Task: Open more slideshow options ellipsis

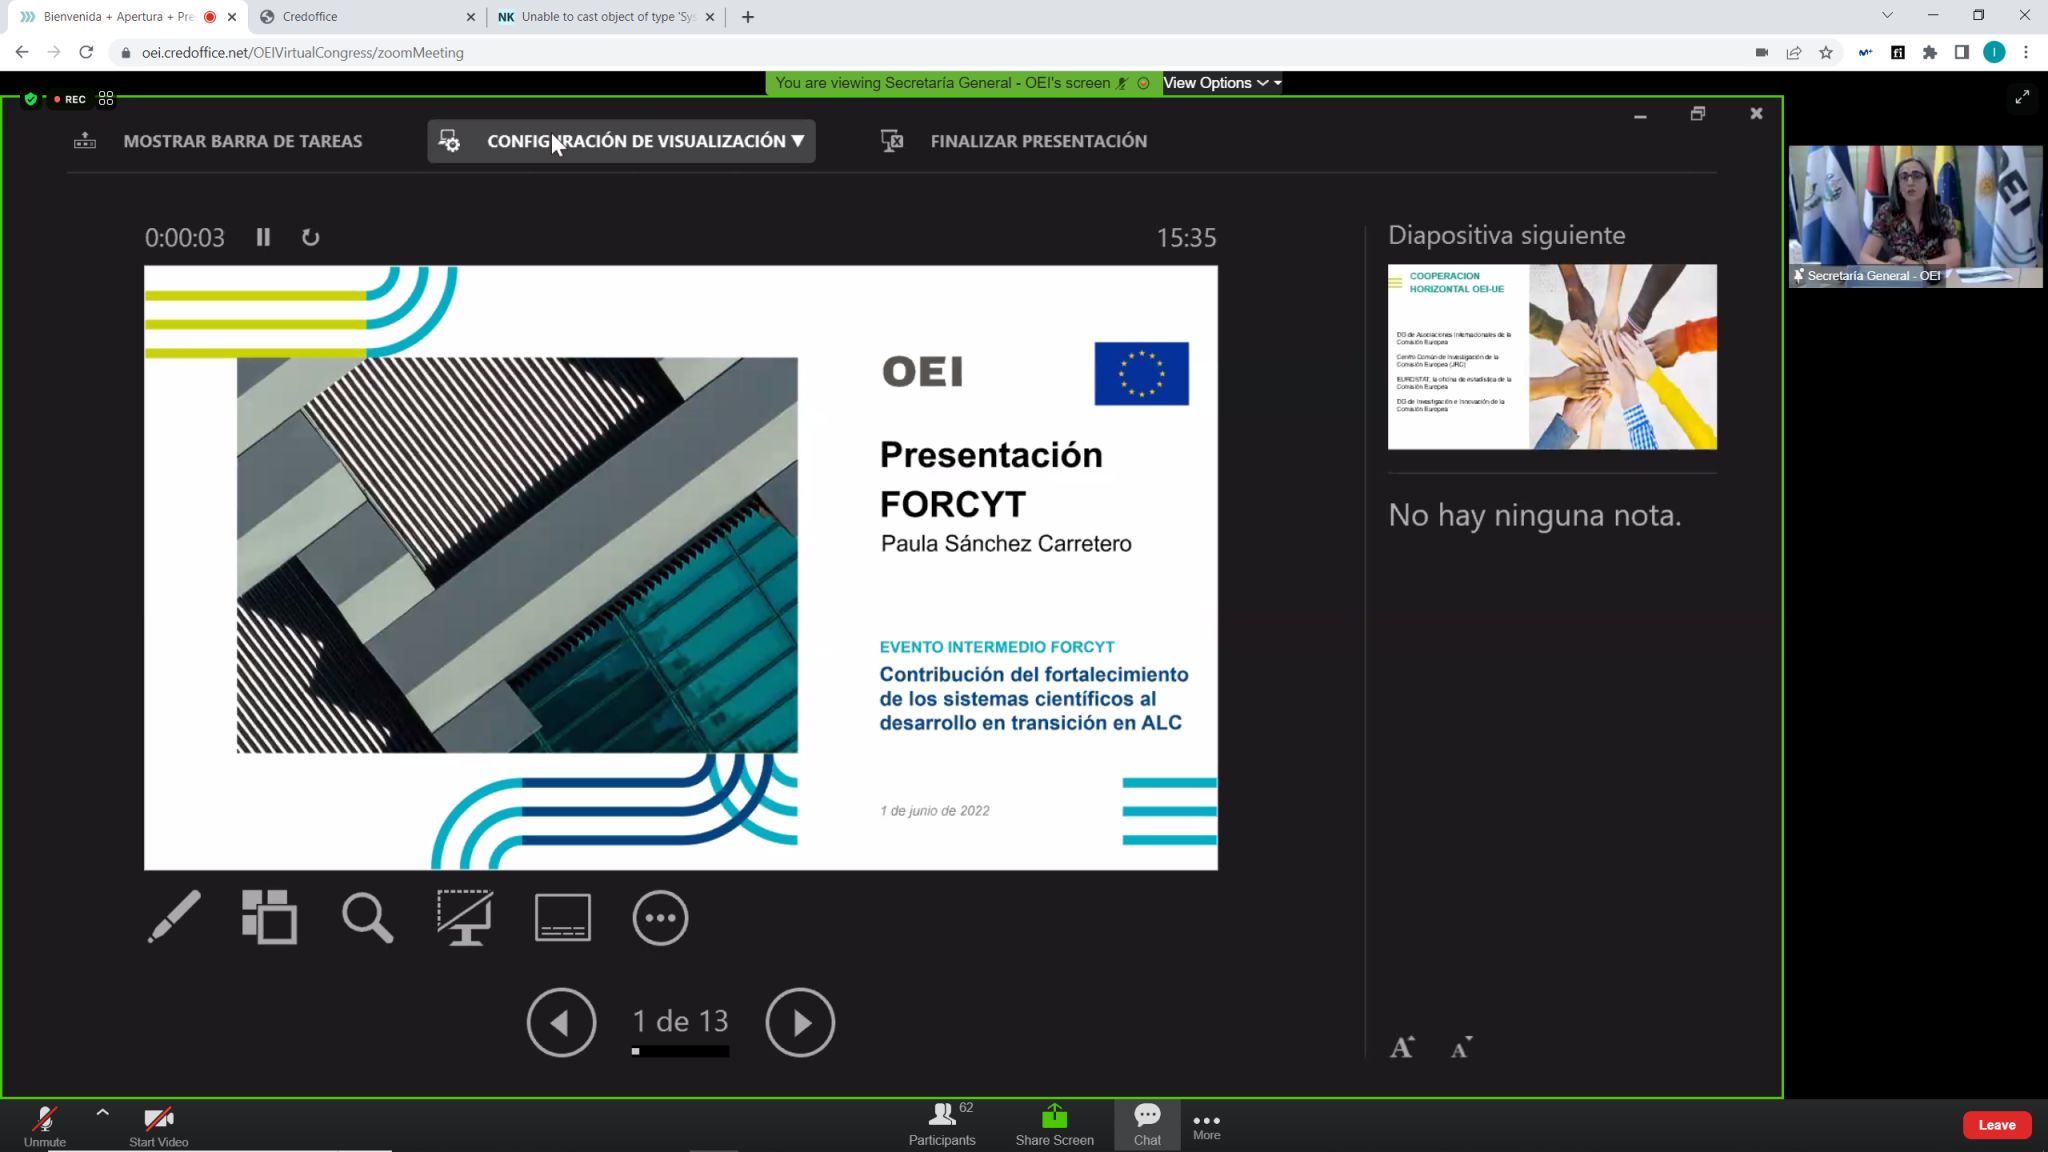Action: 660,917
